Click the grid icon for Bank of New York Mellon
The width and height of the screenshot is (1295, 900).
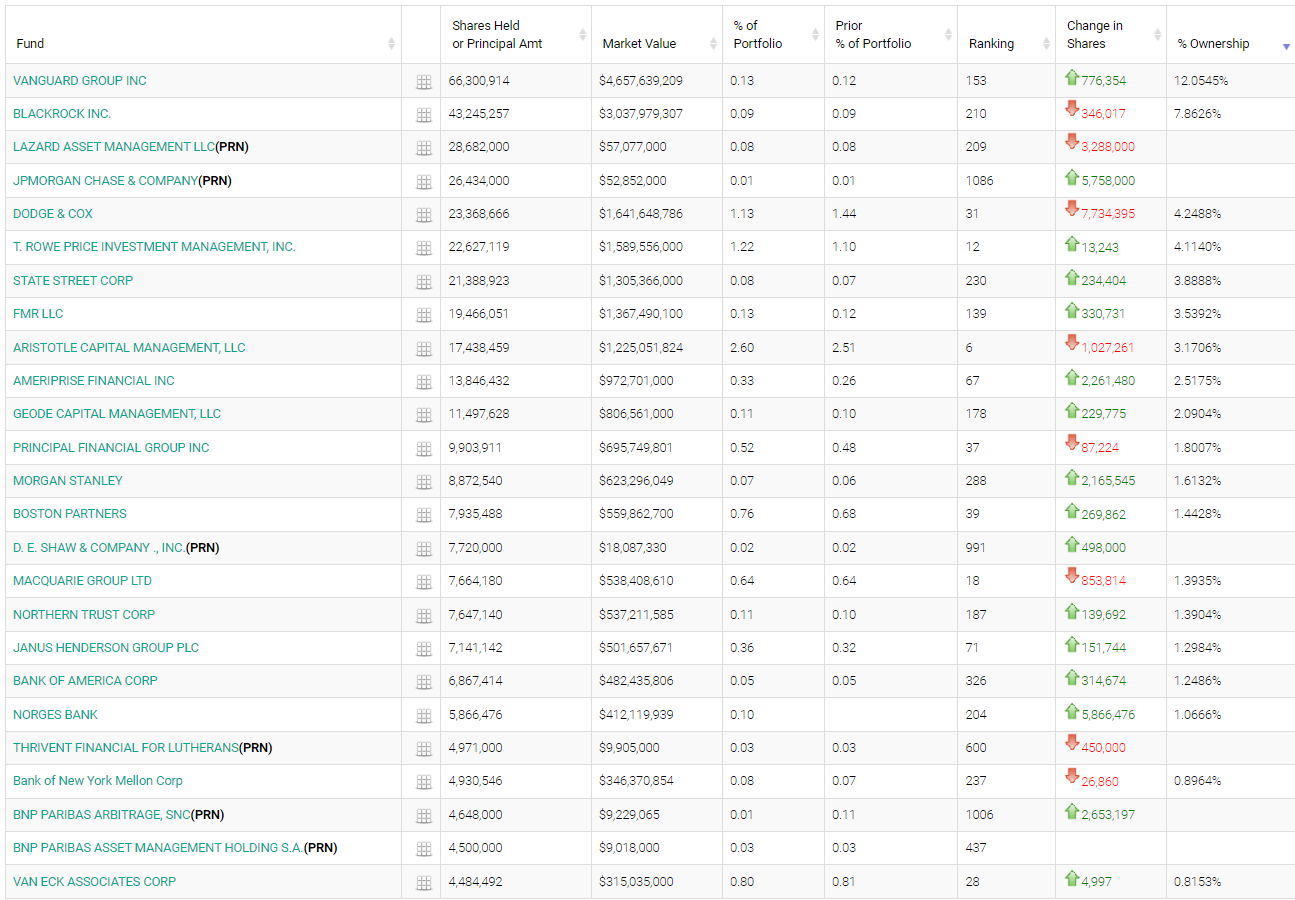[x=423, y=782]
